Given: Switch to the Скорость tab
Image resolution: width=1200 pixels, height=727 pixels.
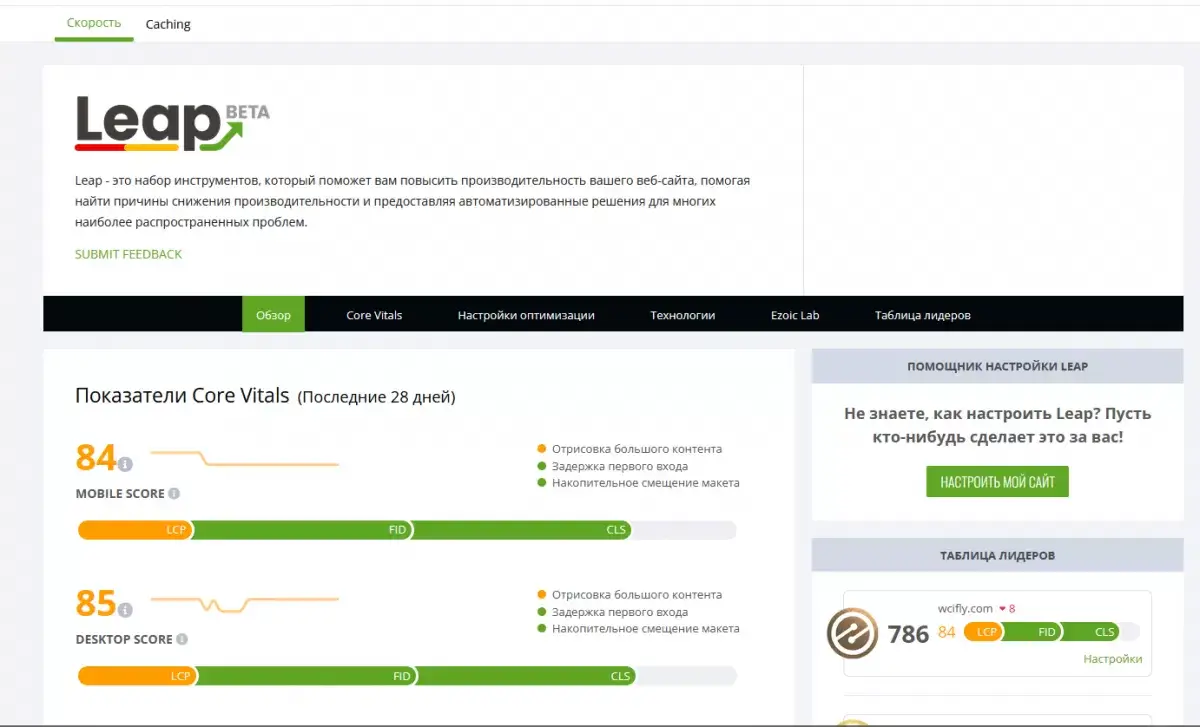Looking at the screenshot, I should coord(94,23).
